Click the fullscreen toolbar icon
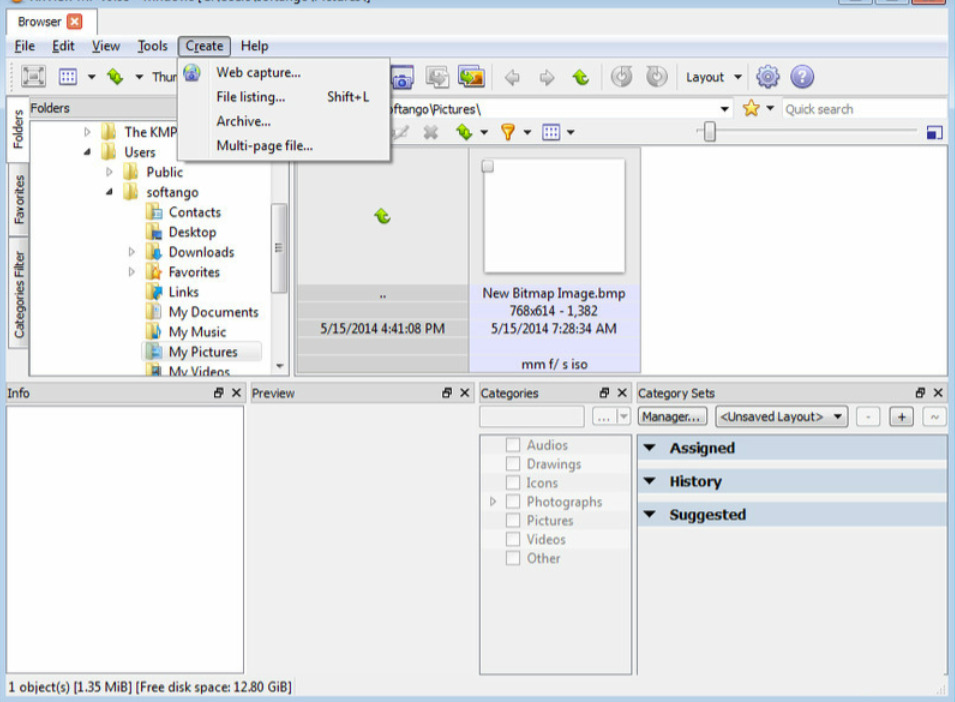Image resolution: width=955 pixels, height=702 pixels. [x=33, y=77]
